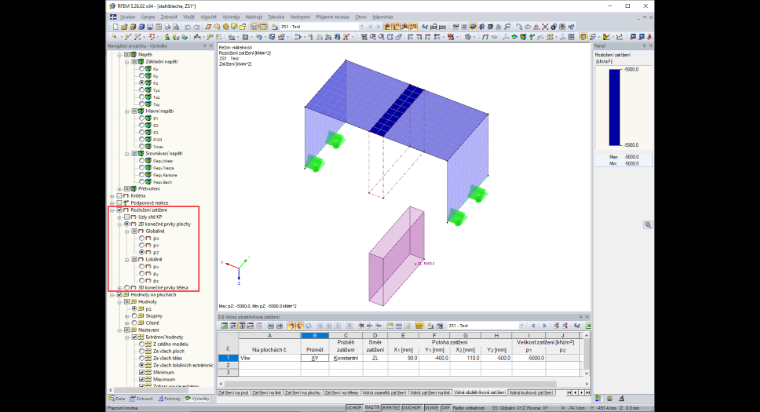Click the yellow highlighted icon in table toolbar
Viewport: 760px width, 412px height.
click(x=419, y=326)
